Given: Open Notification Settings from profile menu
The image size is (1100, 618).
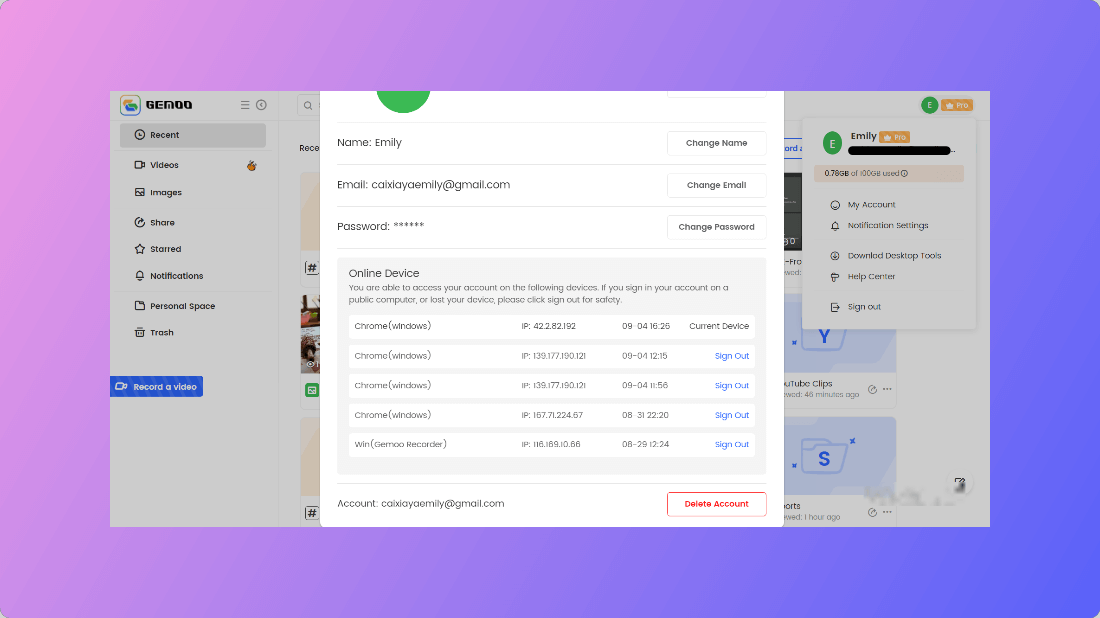Looking at the screenshot, I should point(887,226).
